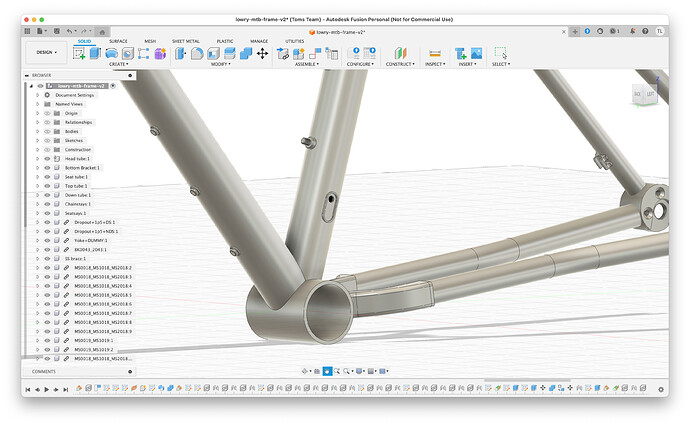The image size is (690, 424).
Task: Click the Select tool icon
Action: (x=501, y=53)
